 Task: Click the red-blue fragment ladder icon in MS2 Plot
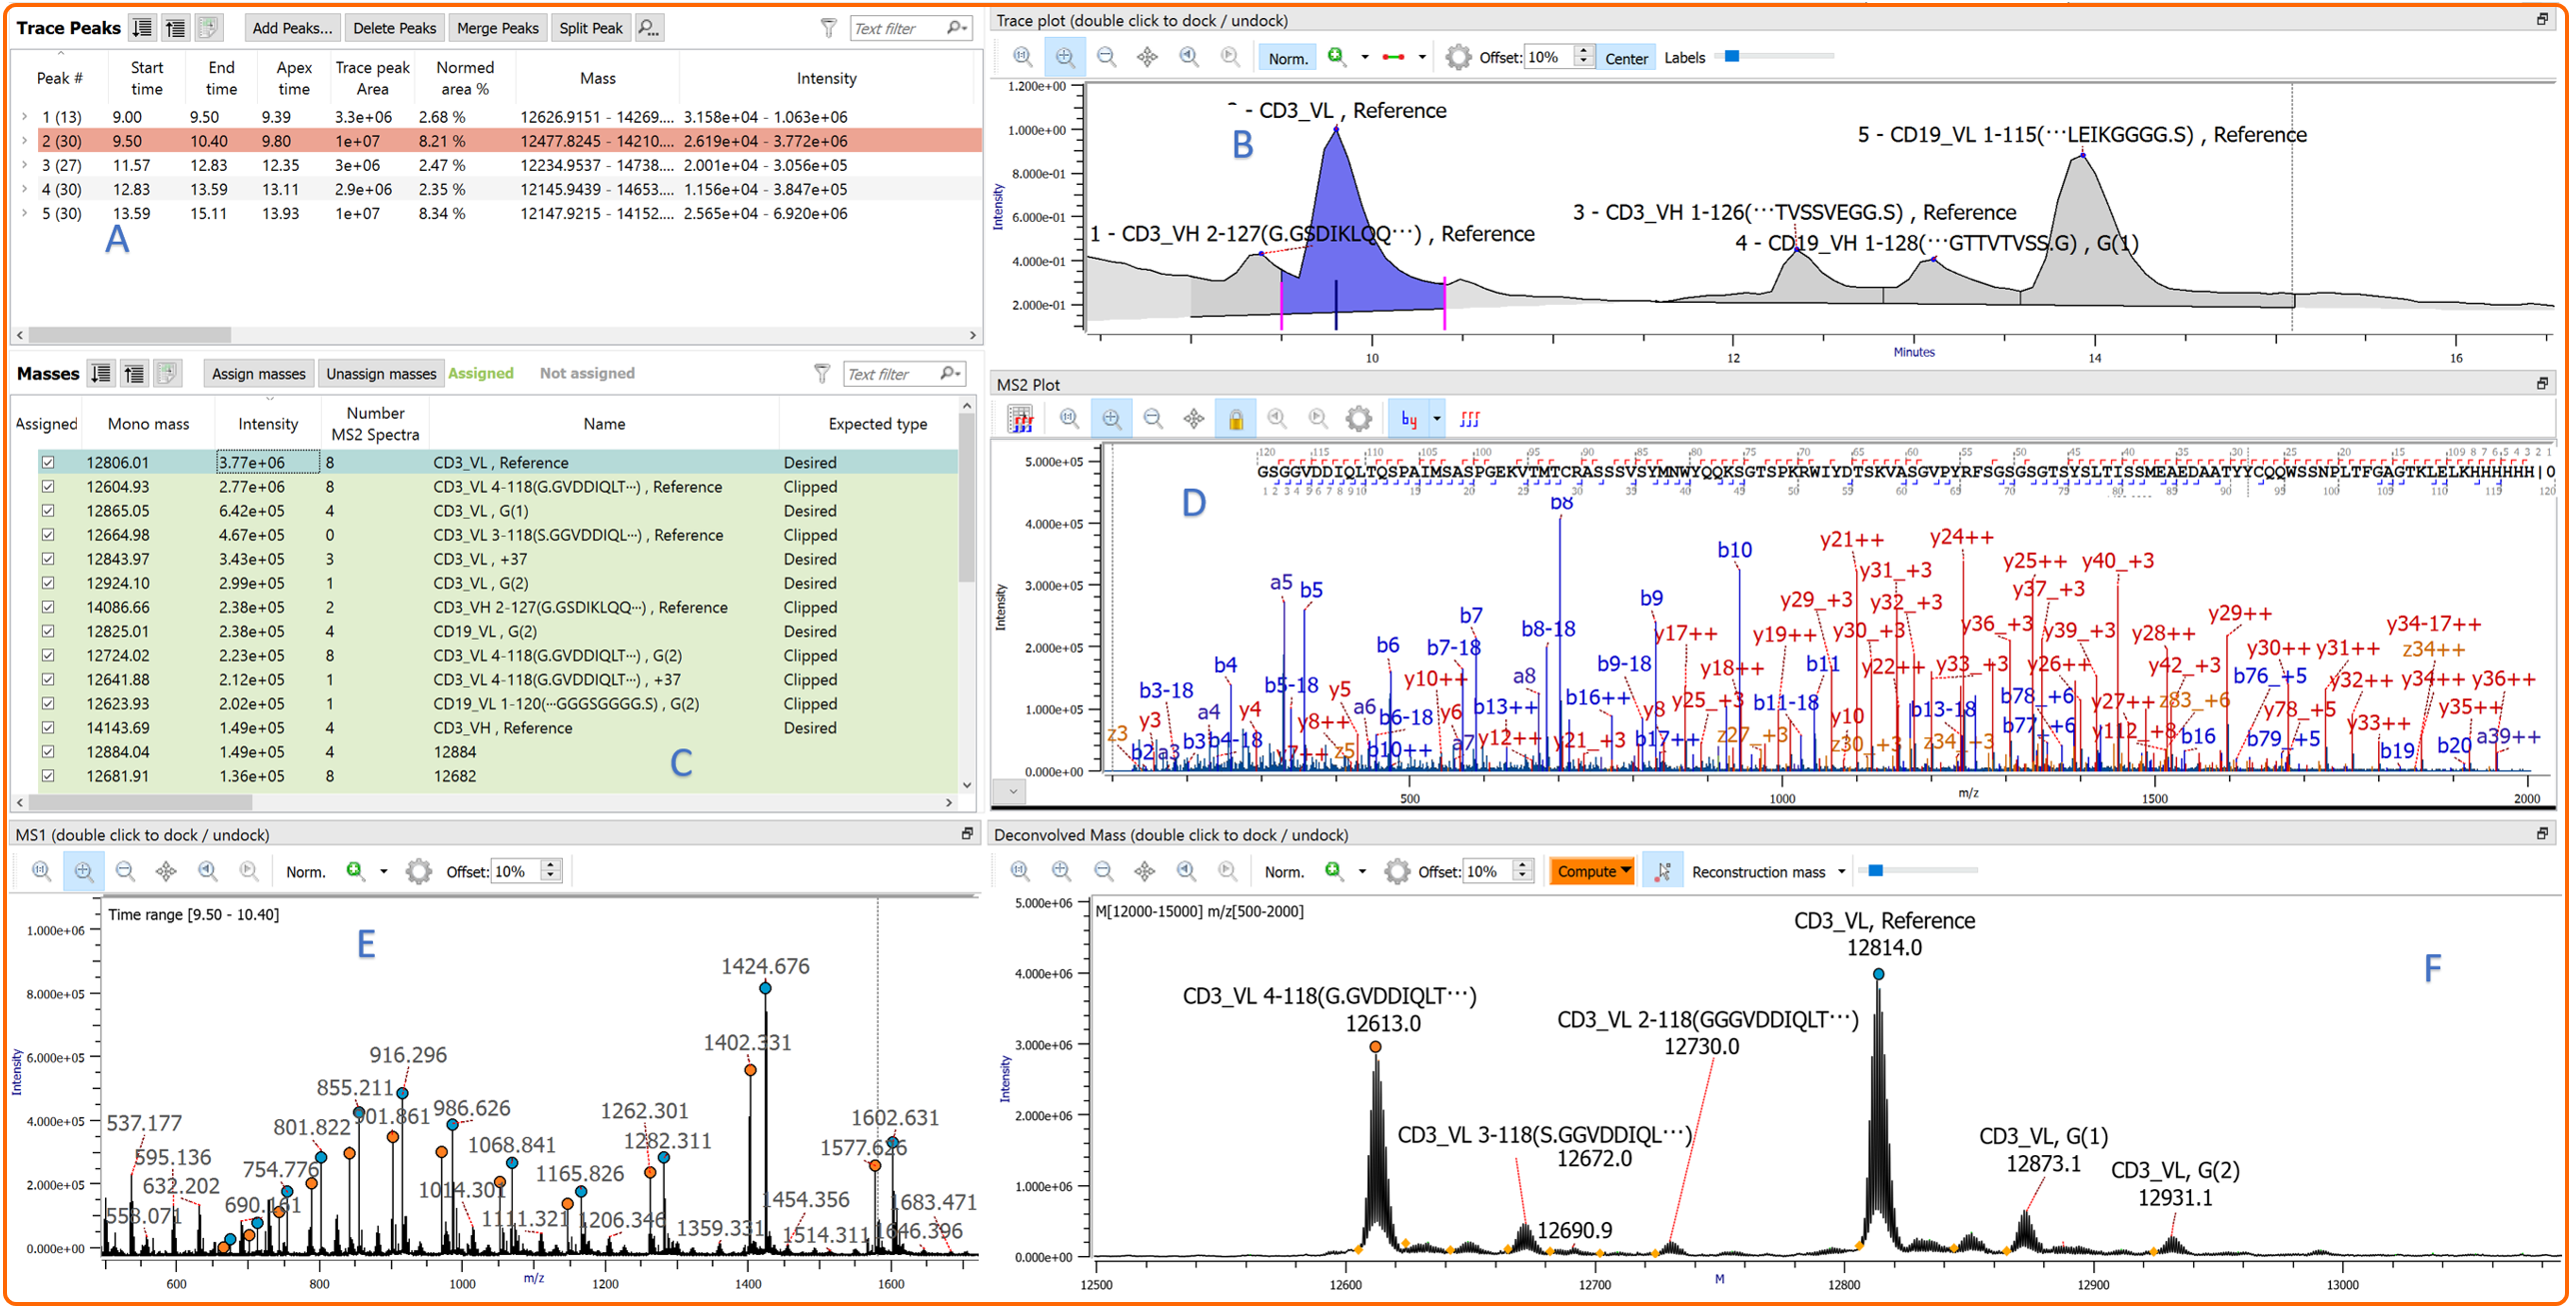1469,419
